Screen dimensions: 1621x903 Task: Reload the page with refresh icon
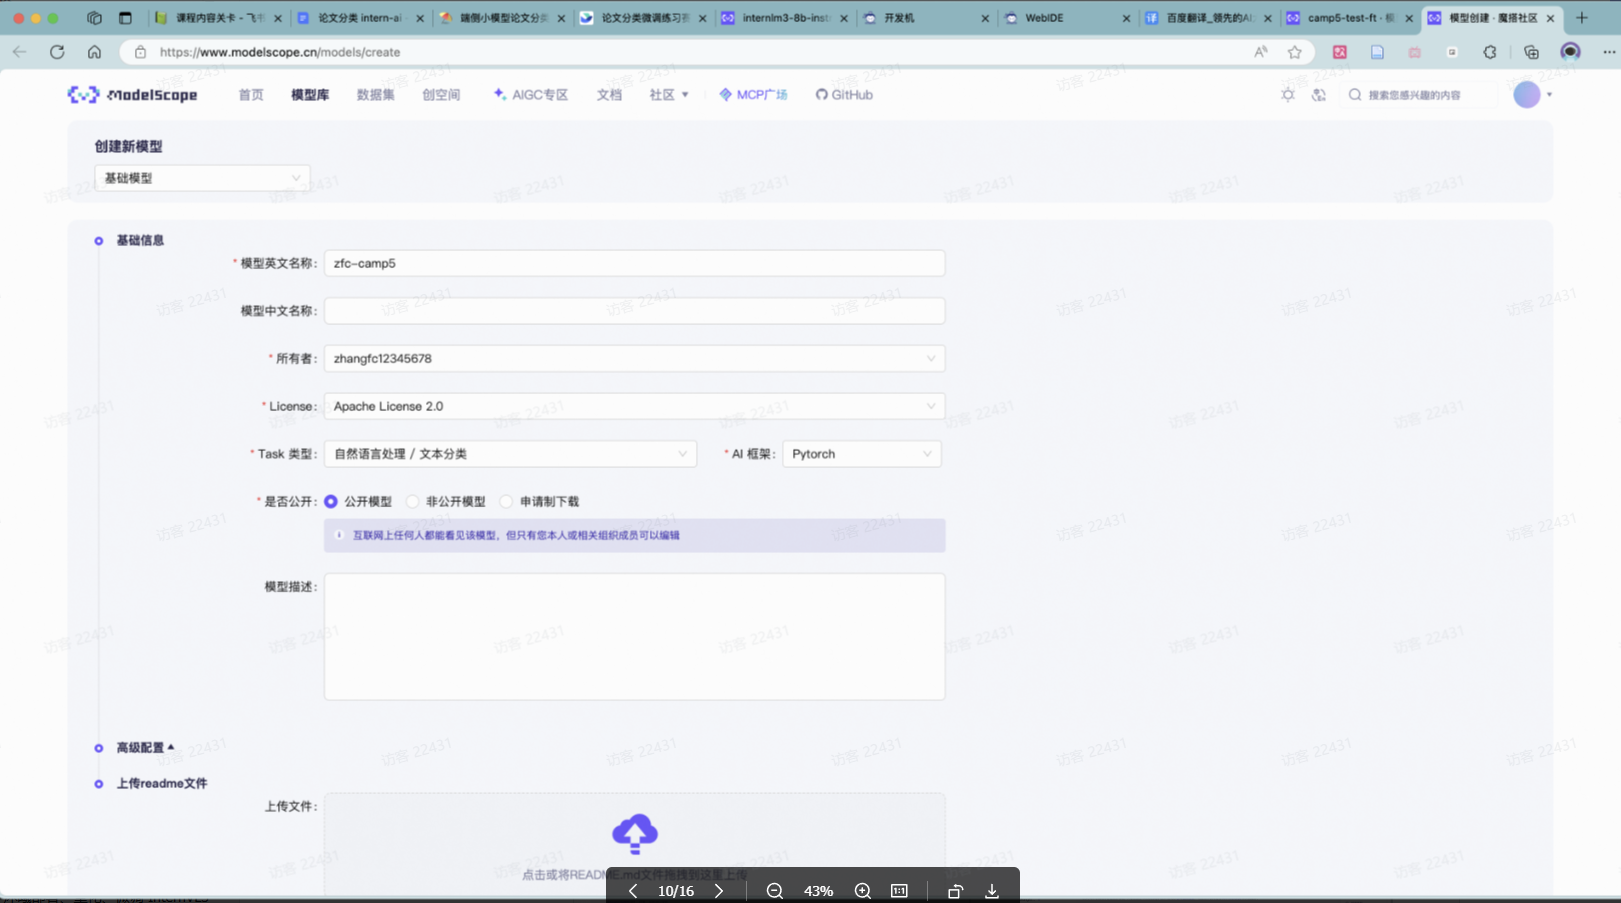57,52
